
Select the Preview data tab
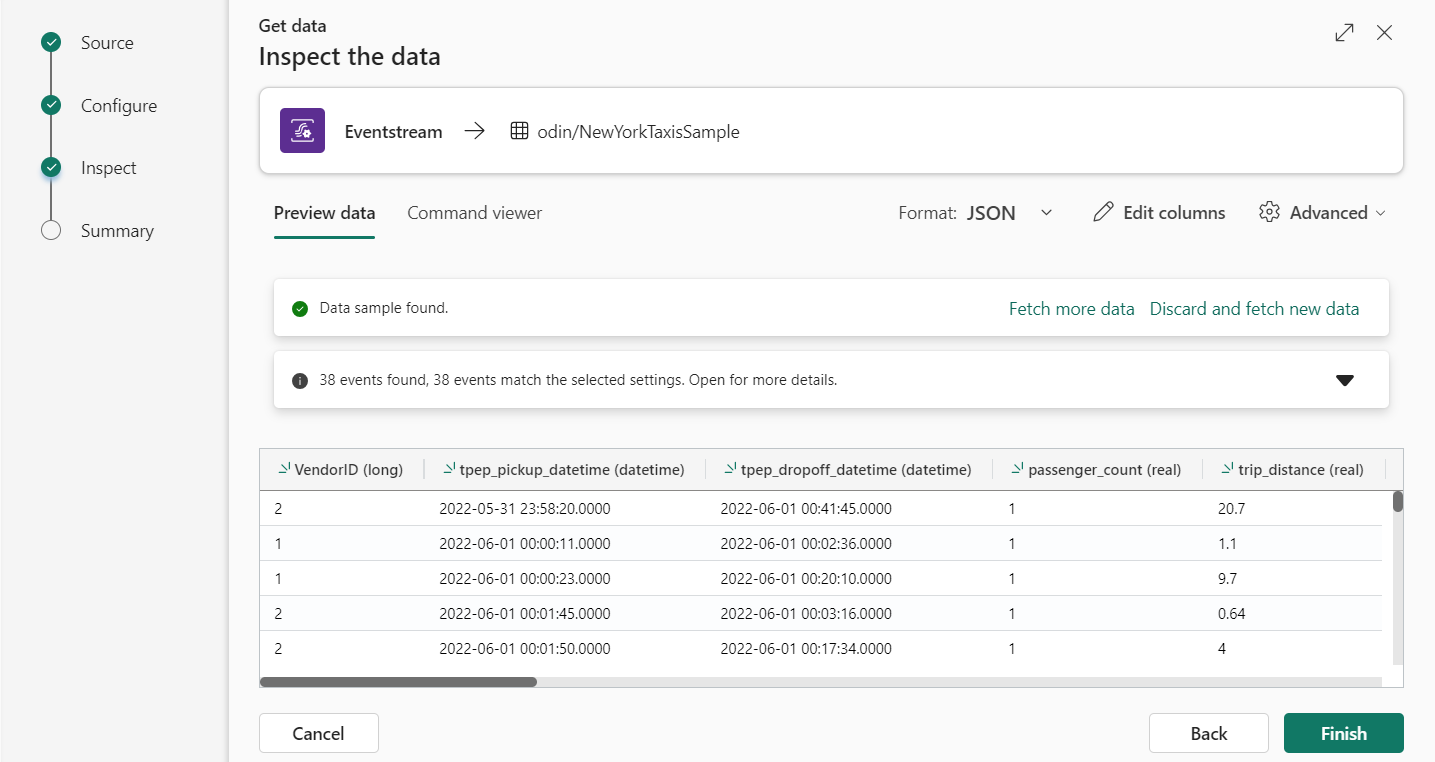[x=324, y=213]
